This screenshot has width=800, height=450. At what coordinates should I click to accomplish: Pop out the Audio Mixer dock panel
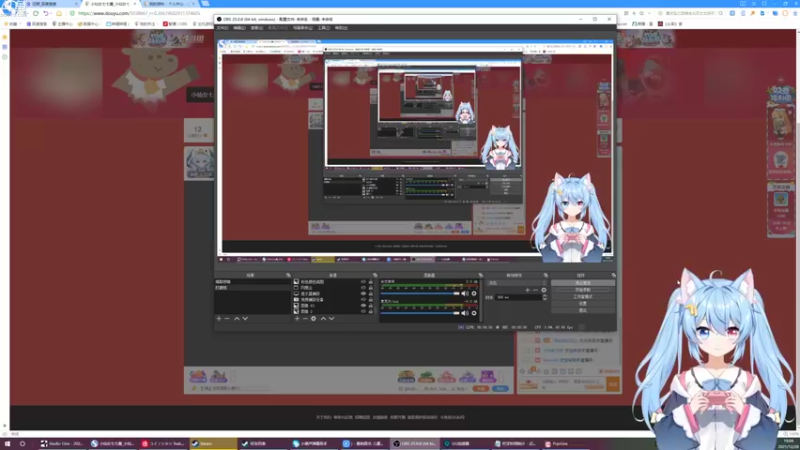tap(480, 275)
